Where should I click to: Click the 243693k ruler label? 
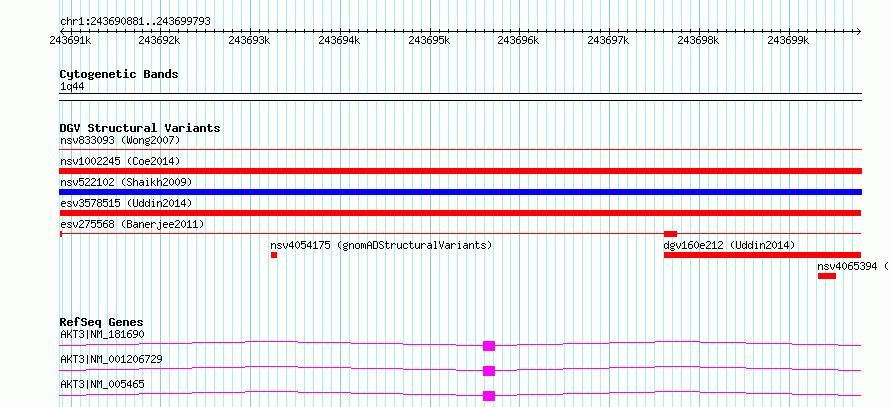tap(250, 40)
